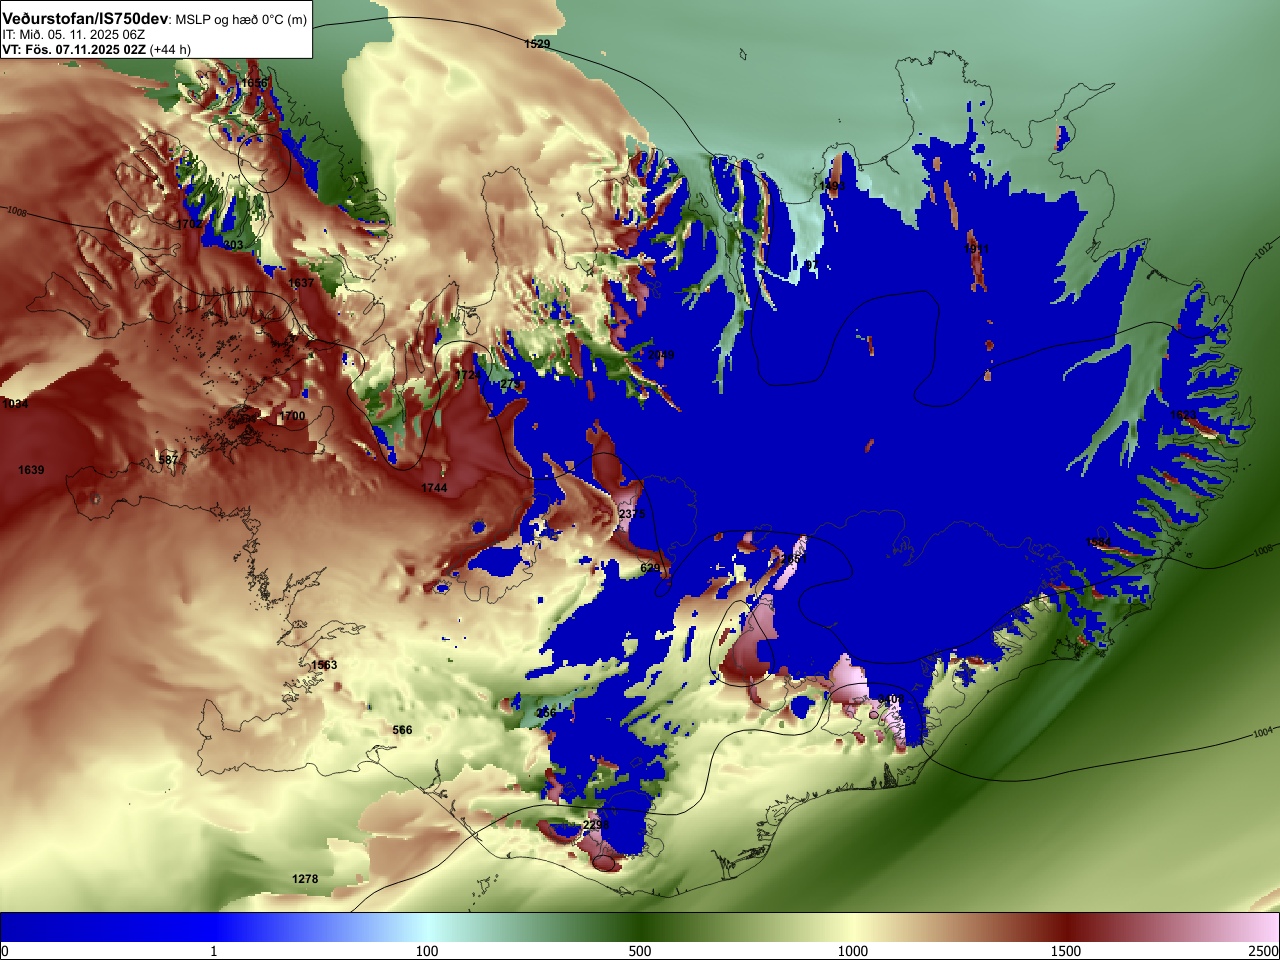
Task: Click the map value '1278'
Action: 305,879
